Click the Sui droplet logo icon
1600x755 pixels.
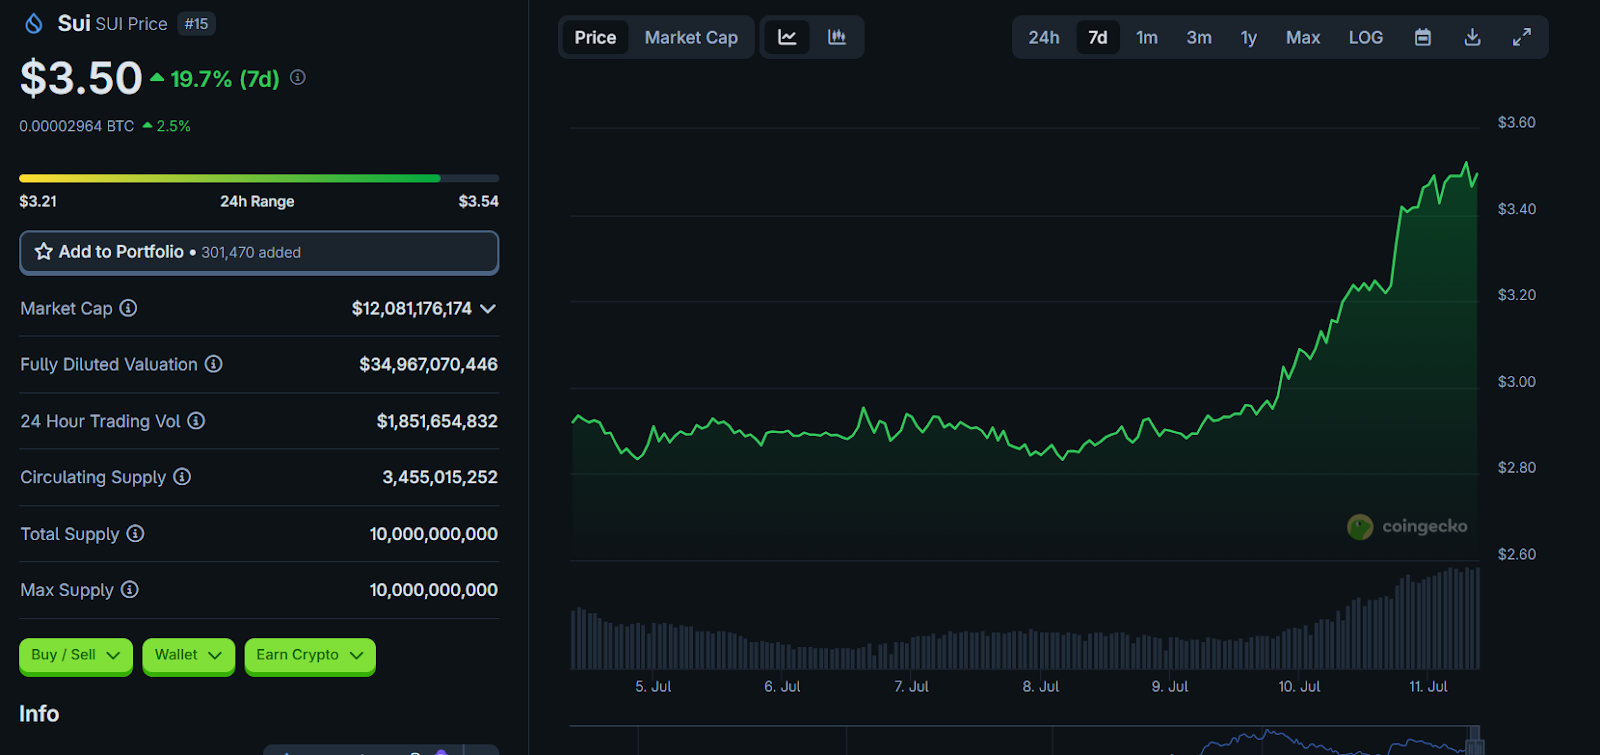(34, 23)
